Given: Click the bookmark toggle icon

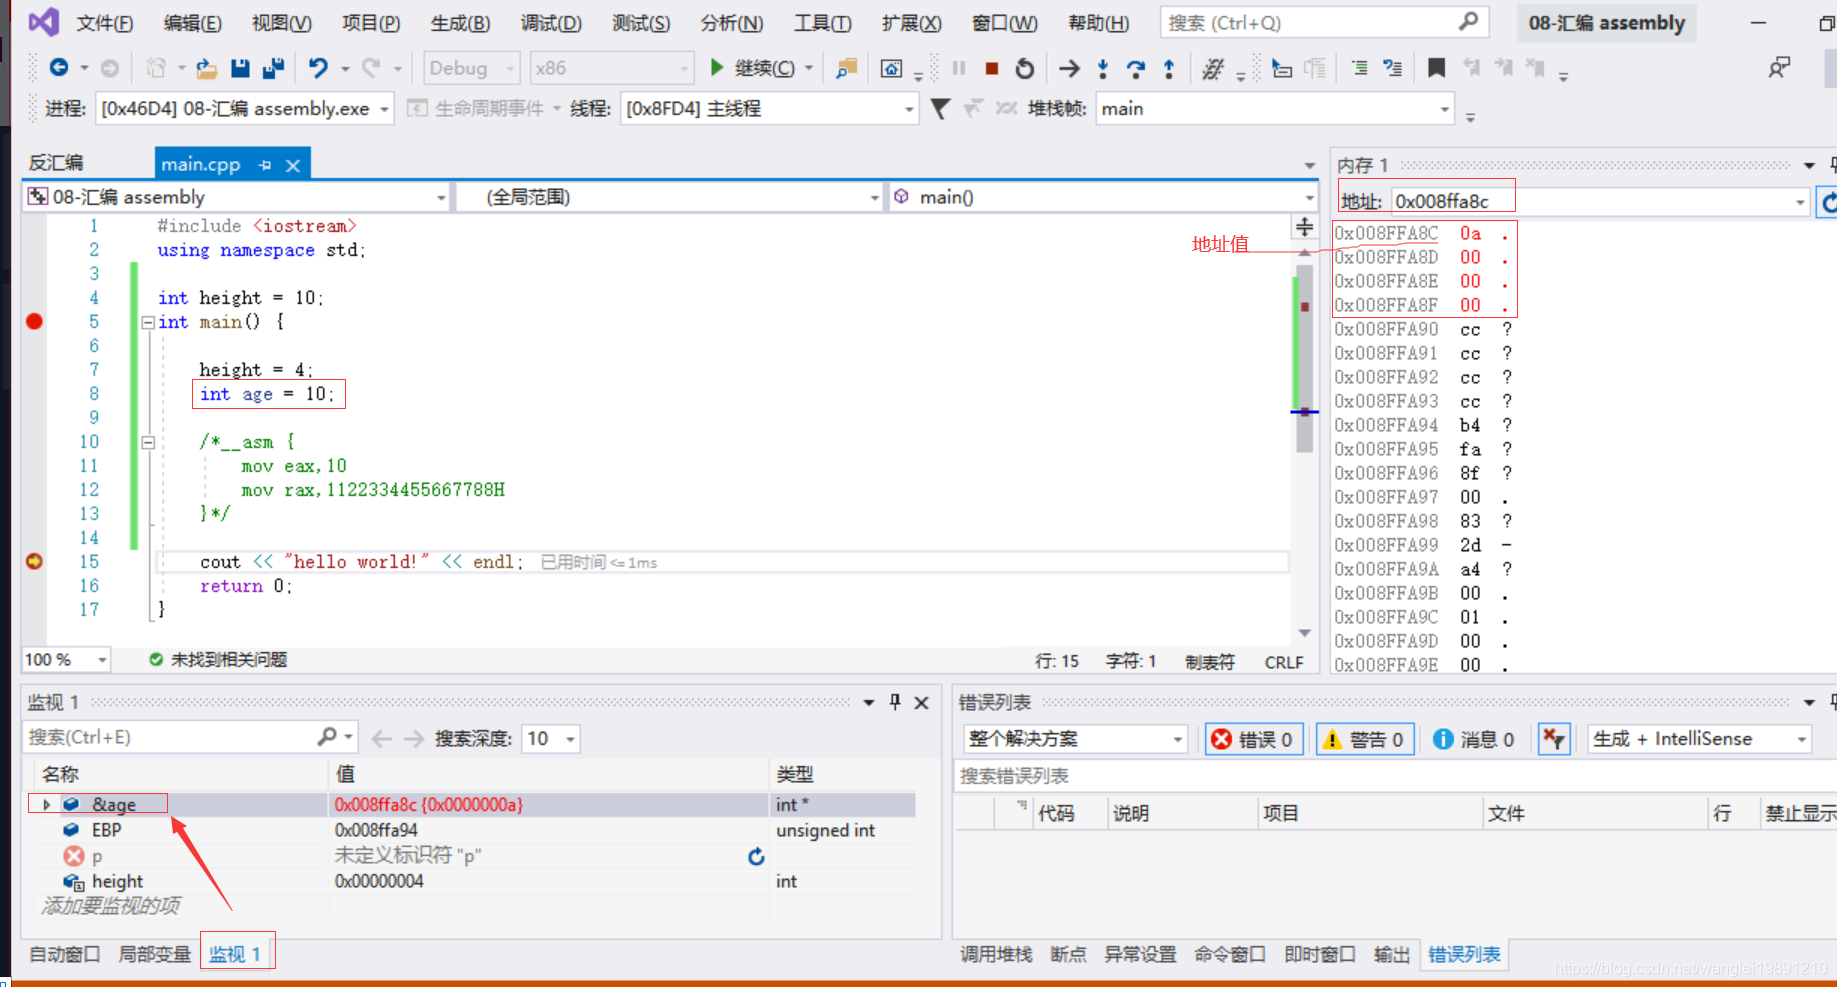Looking at the screenshot, I should tap(1436, 68).
